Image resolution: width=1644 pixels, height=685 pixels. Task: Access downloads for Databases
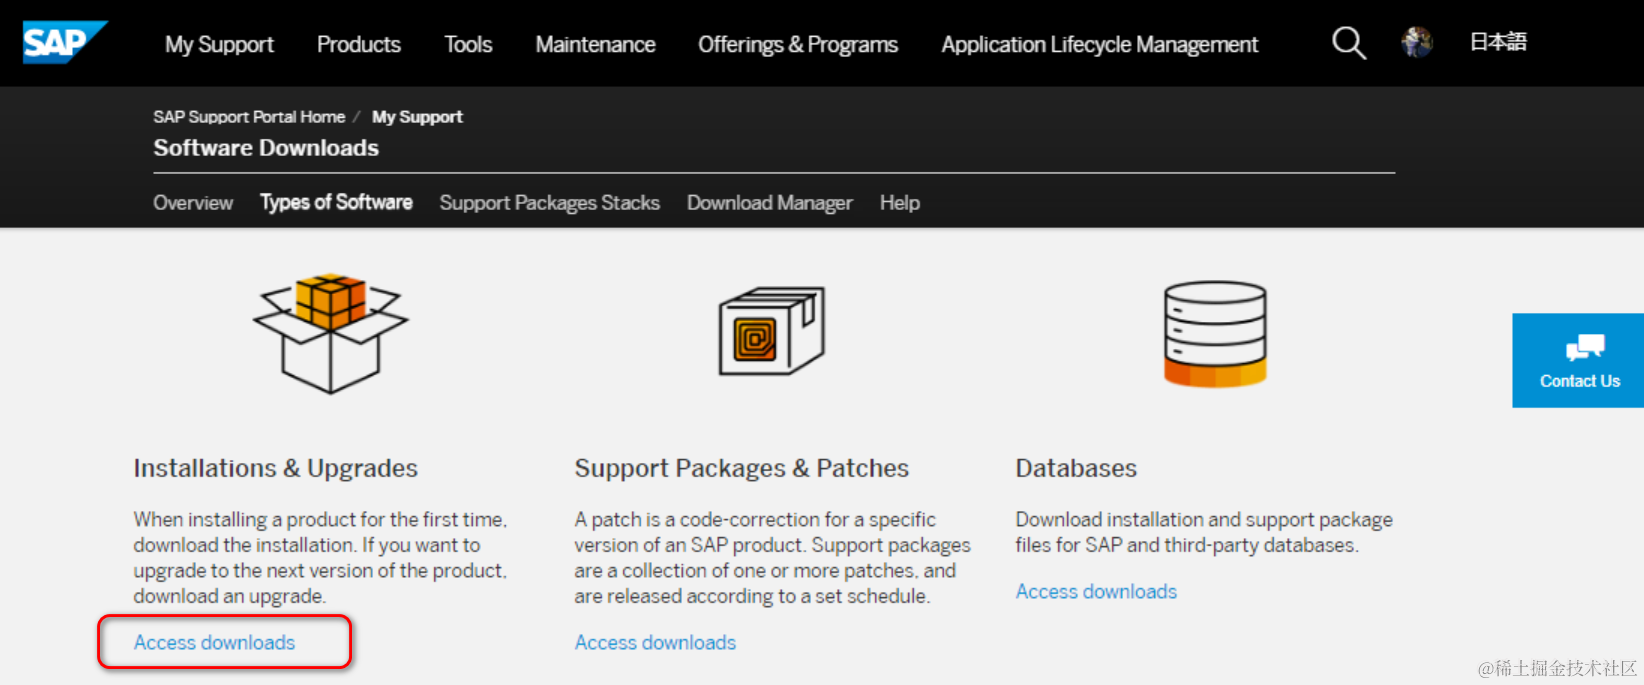1096,591
